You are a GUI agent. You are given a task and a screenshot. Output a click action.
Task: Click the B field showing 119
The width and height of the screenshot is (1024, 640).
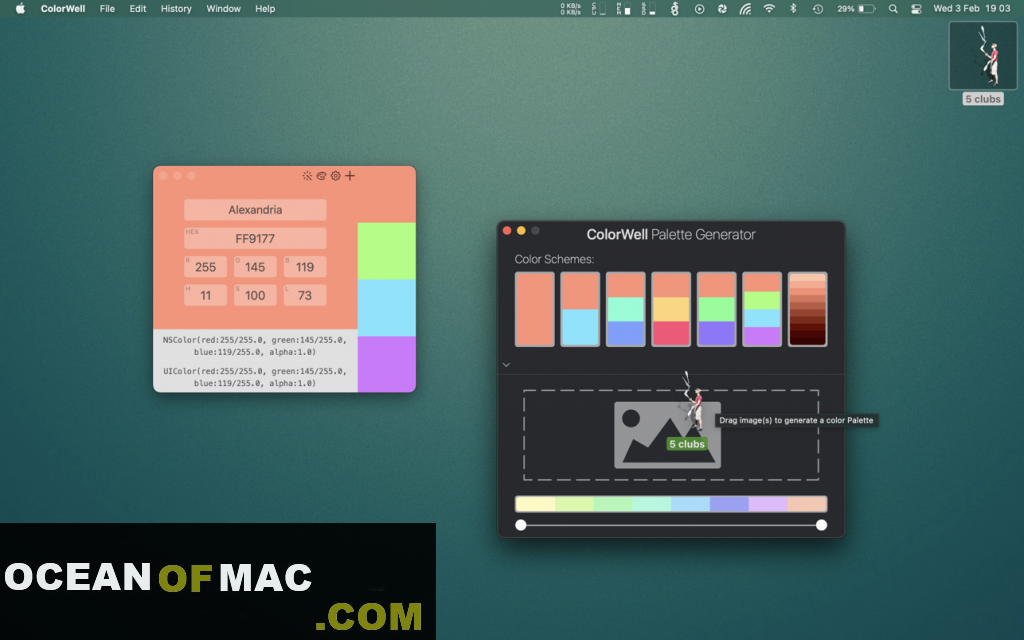pyautogui.click(x=305, y=266)
